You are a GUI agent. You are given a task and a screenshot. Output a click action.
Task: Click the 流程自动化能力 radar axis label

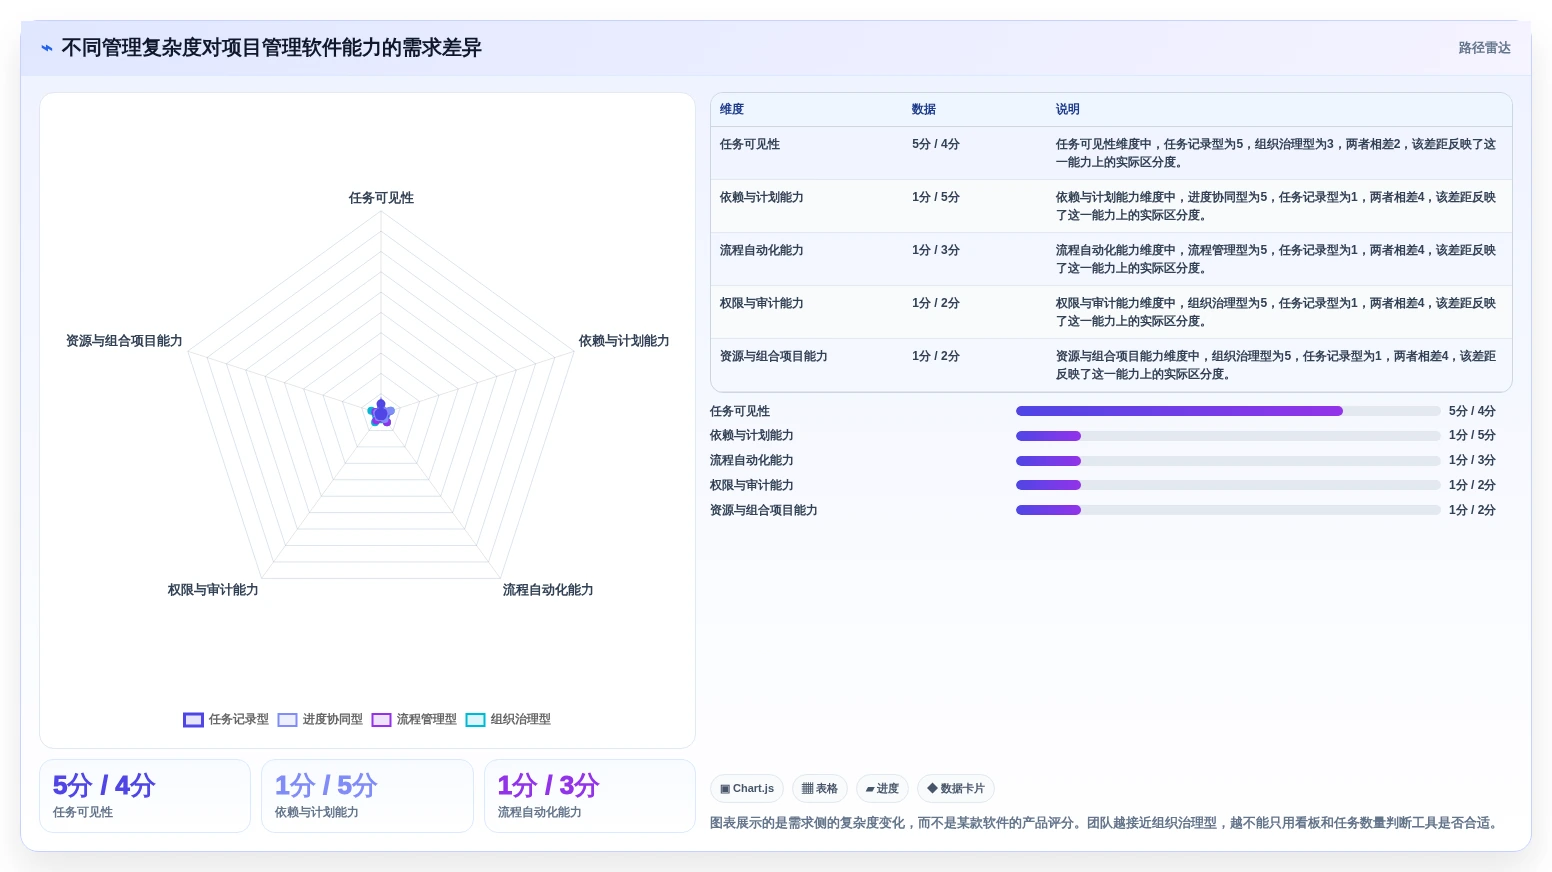tap(548, 590)
